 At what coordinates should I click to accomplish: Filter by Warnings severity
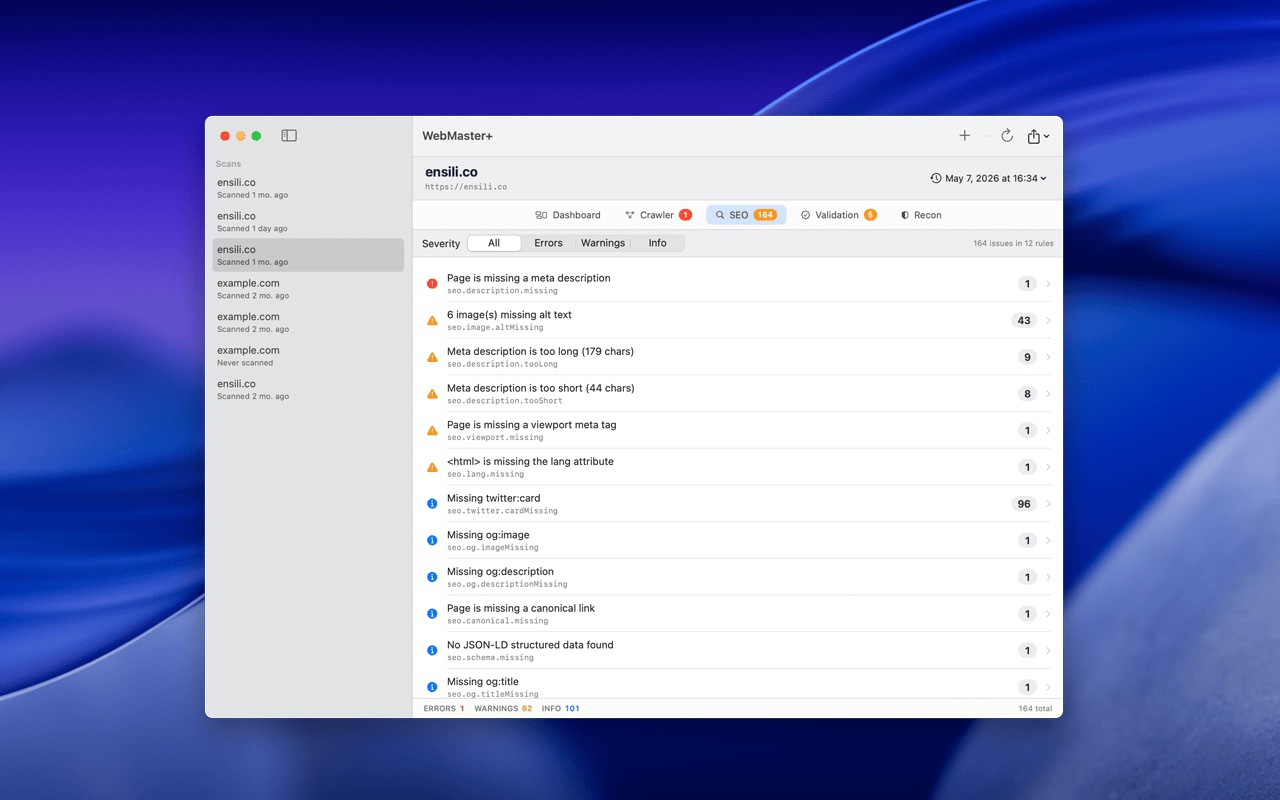(x=603, y=243)
